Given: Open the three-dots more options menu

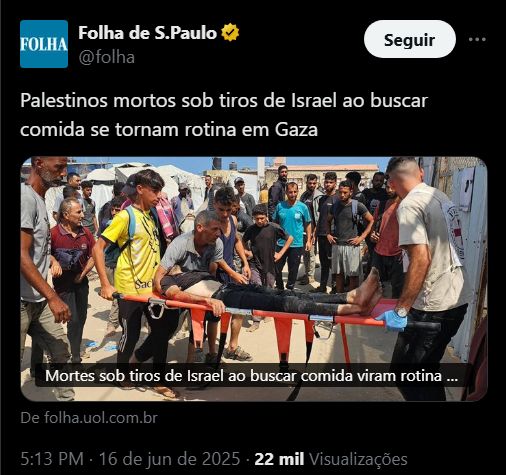Looking at the screenshot, I should click(x=477, y=39).
